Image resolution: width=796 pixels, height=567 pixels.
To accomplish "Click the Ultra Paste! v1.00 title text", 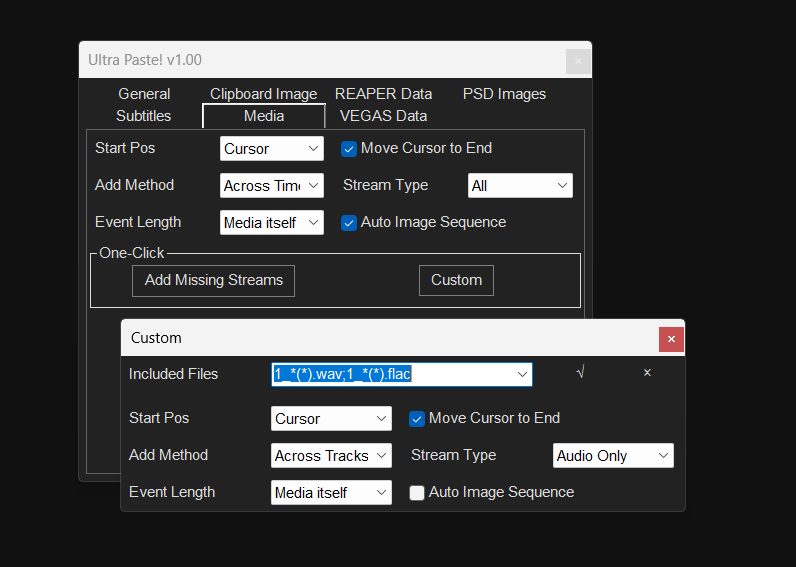I will pyautogui.click(x=145, y=60).
